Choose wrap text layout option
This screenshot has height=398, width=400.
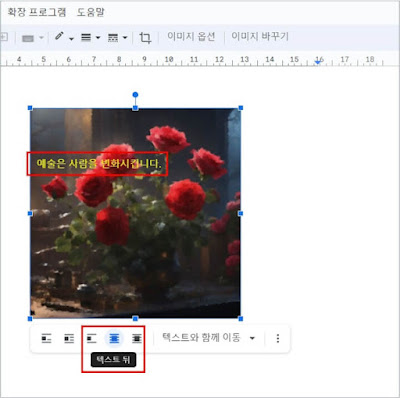pos(69,339)
